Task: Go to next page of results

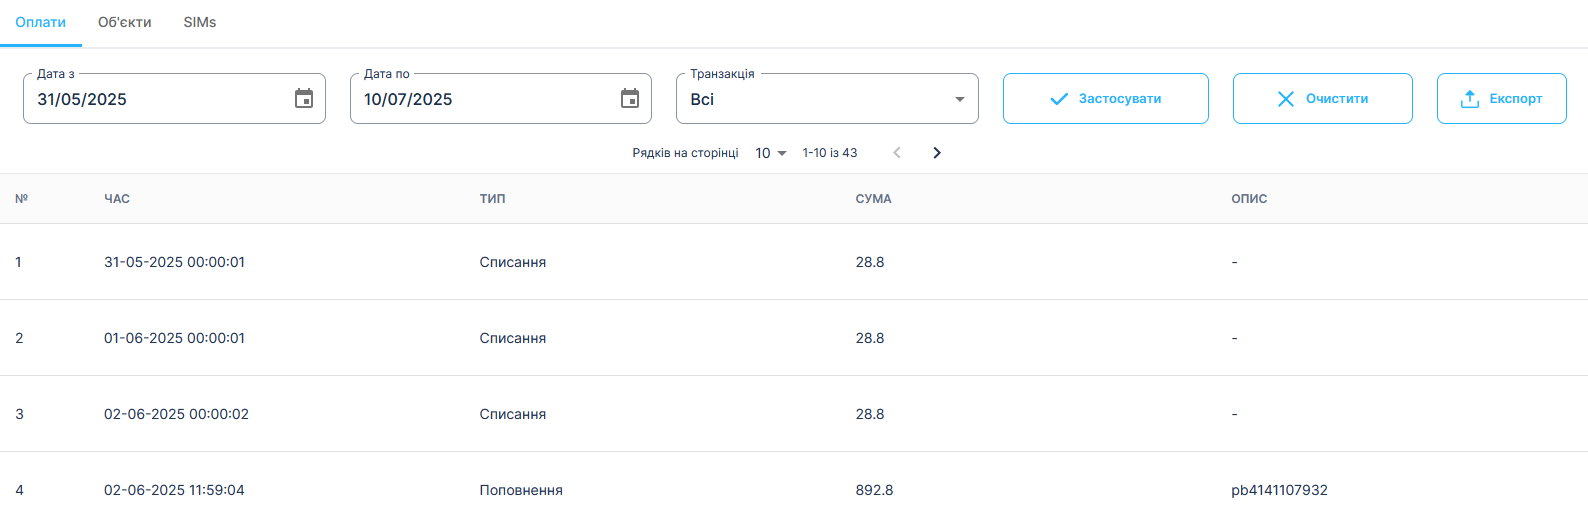Action: tap(937, 153)
